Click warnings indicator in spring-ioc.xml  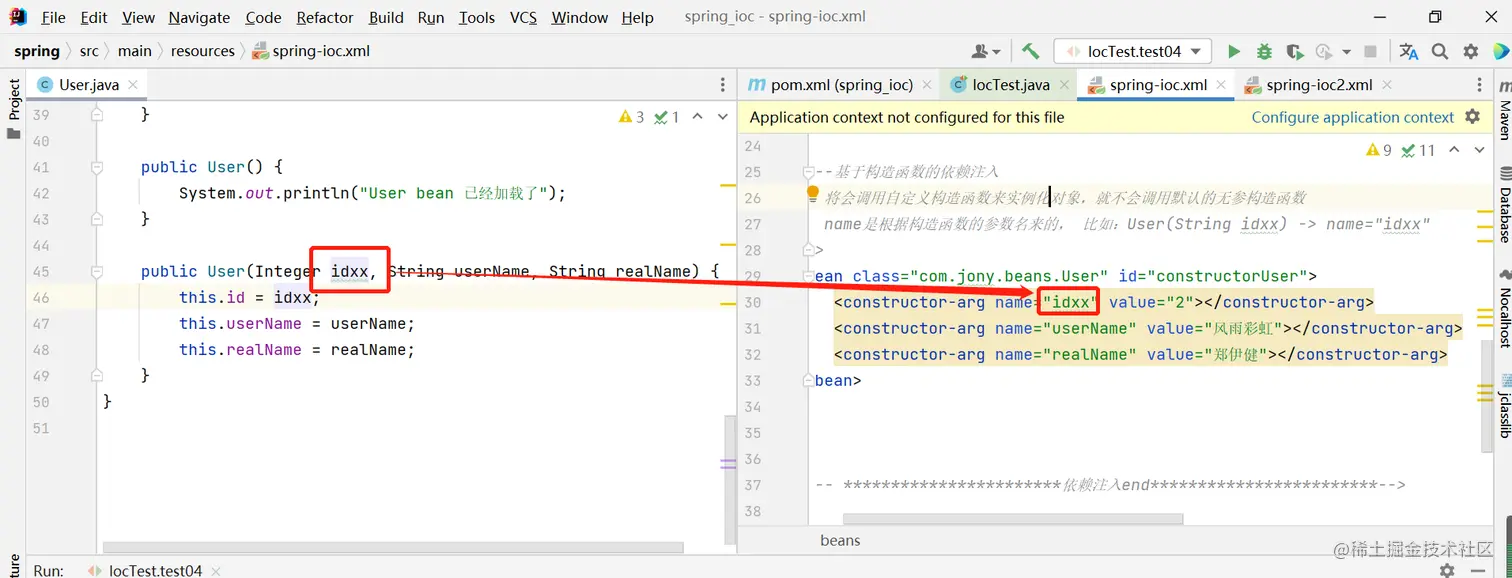pos(1379,150)
